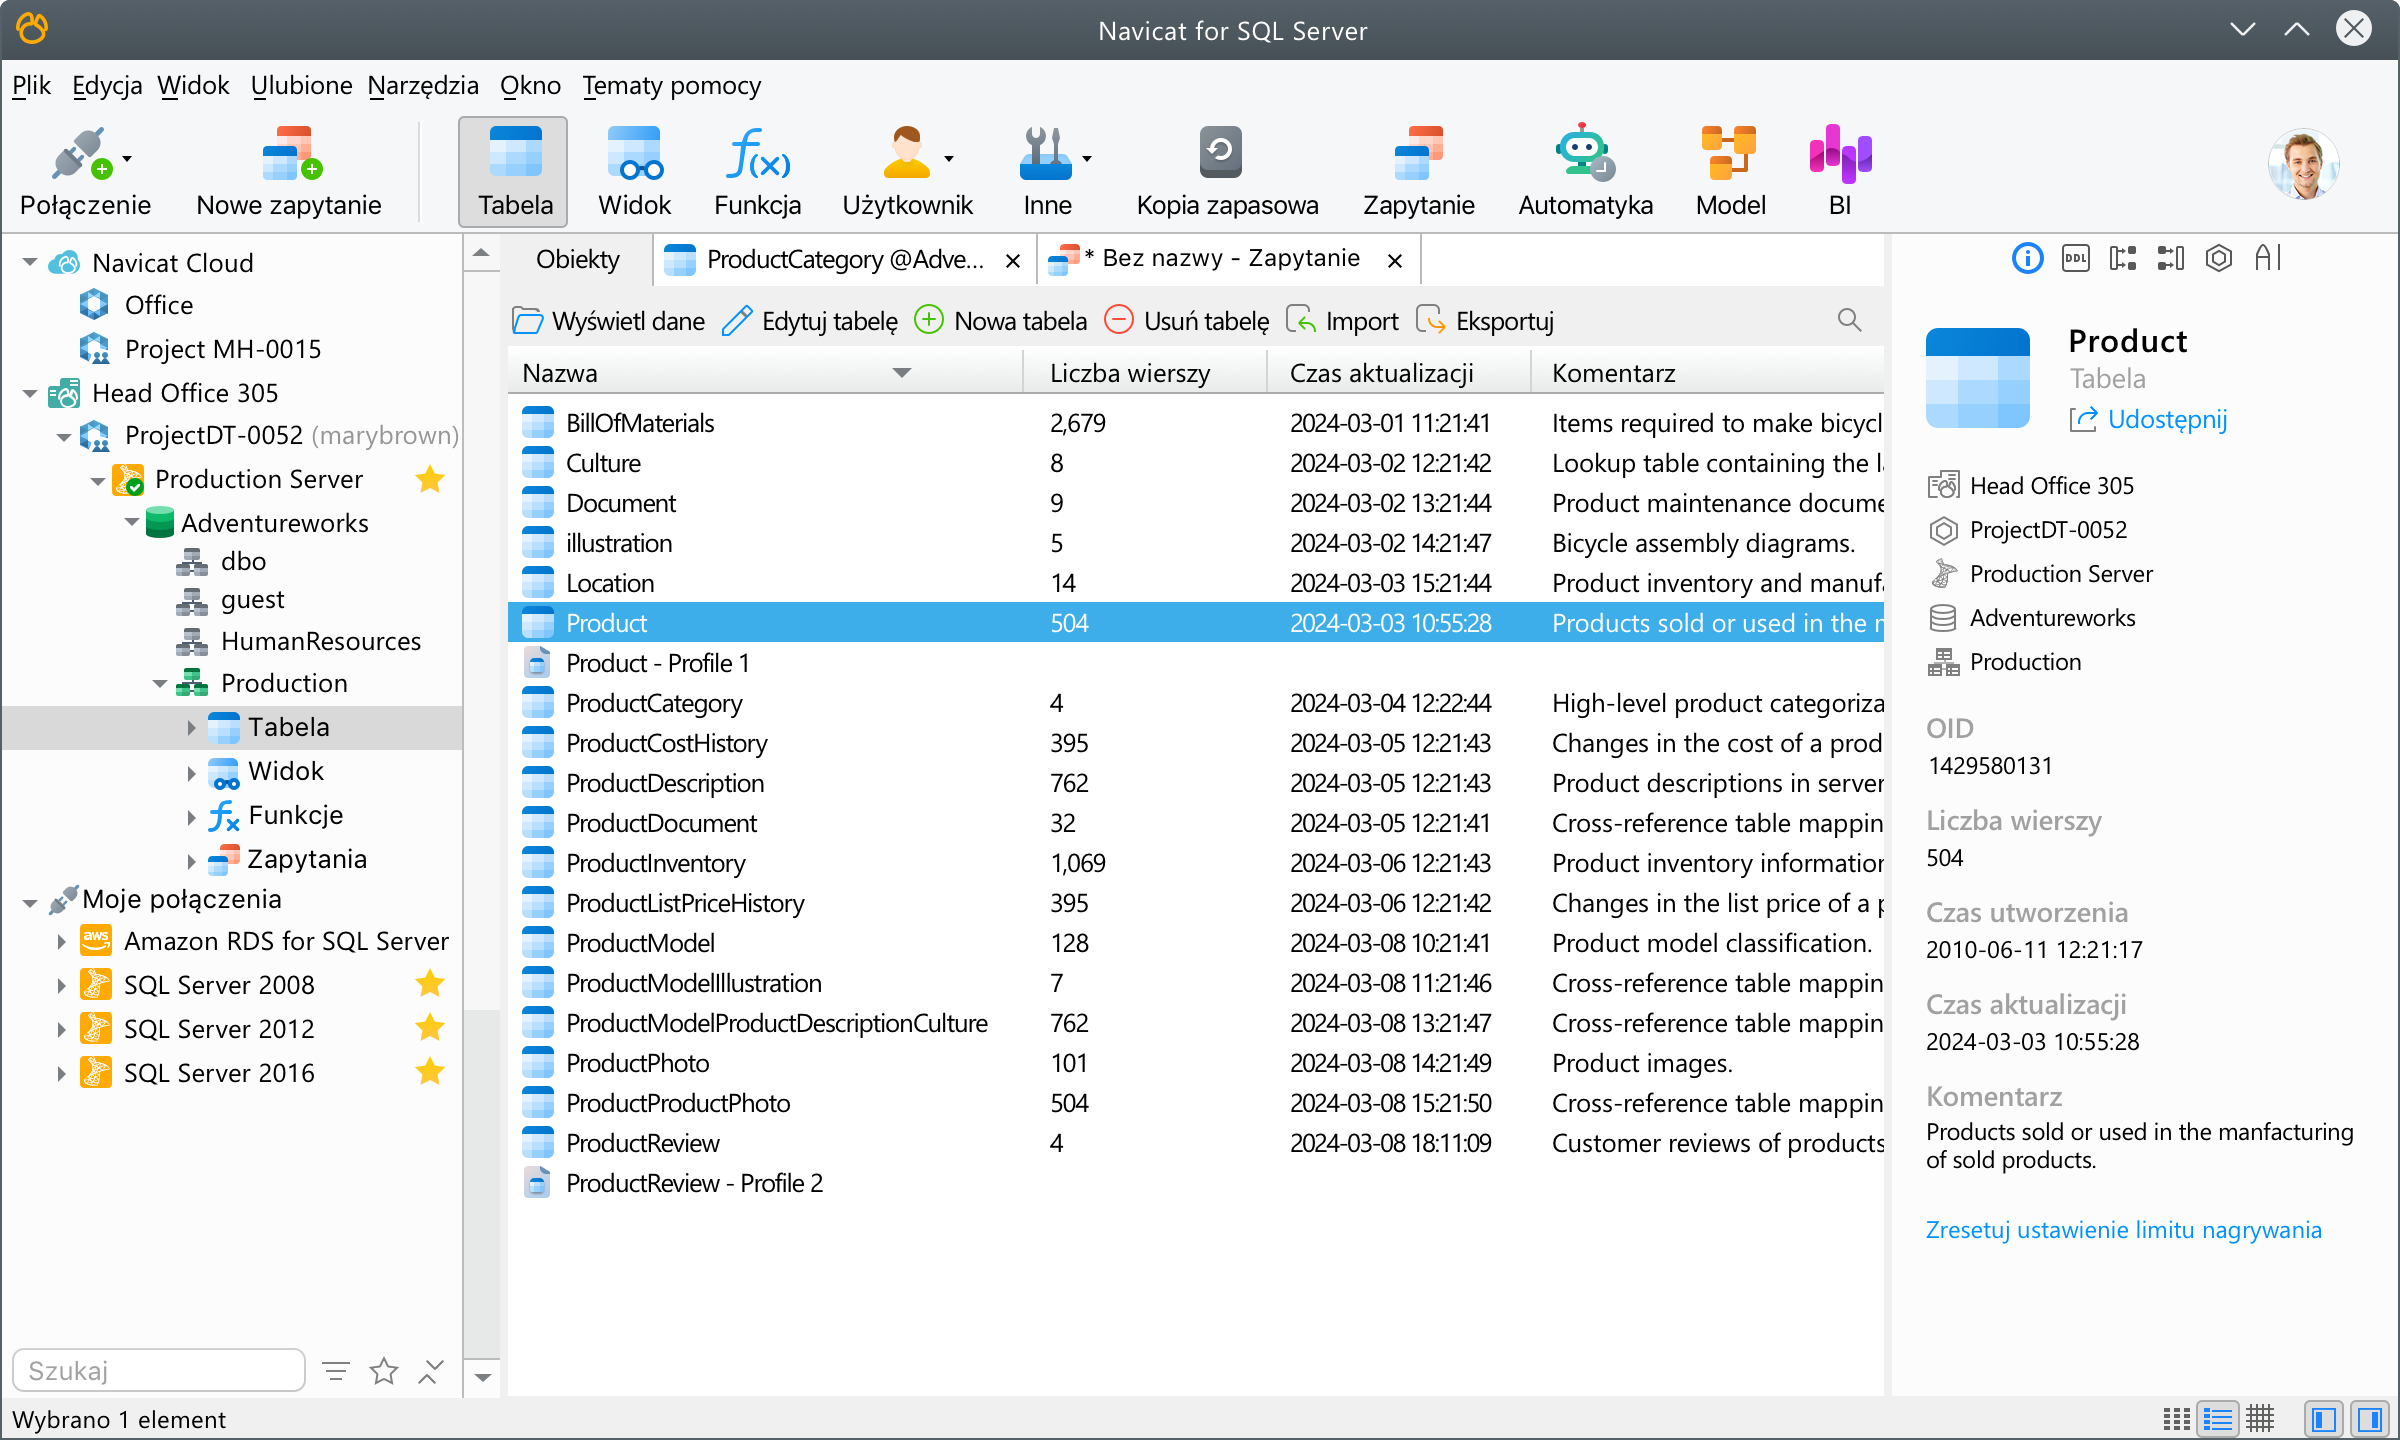Open the Narzędzia menu
The height and width of the screenshot is (1440, 2400).
click(423, 86)
